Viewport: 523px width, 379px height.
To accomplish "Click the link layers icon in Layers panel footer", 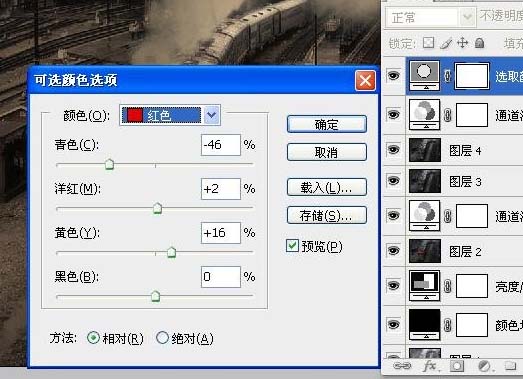I will pos(402,366).
